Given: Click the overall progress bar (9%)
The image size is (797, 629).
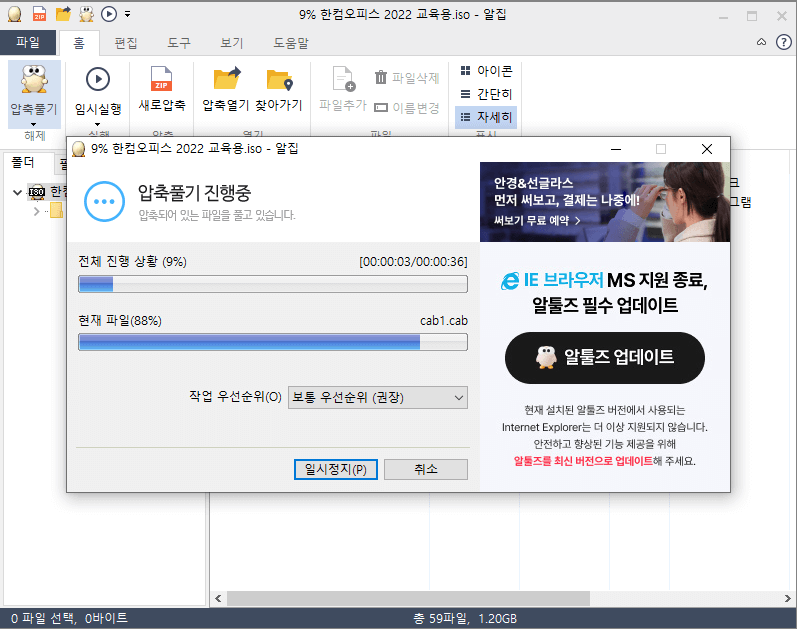Looking at the screenshot, I should pyautogui.click(x=273, y=284).
